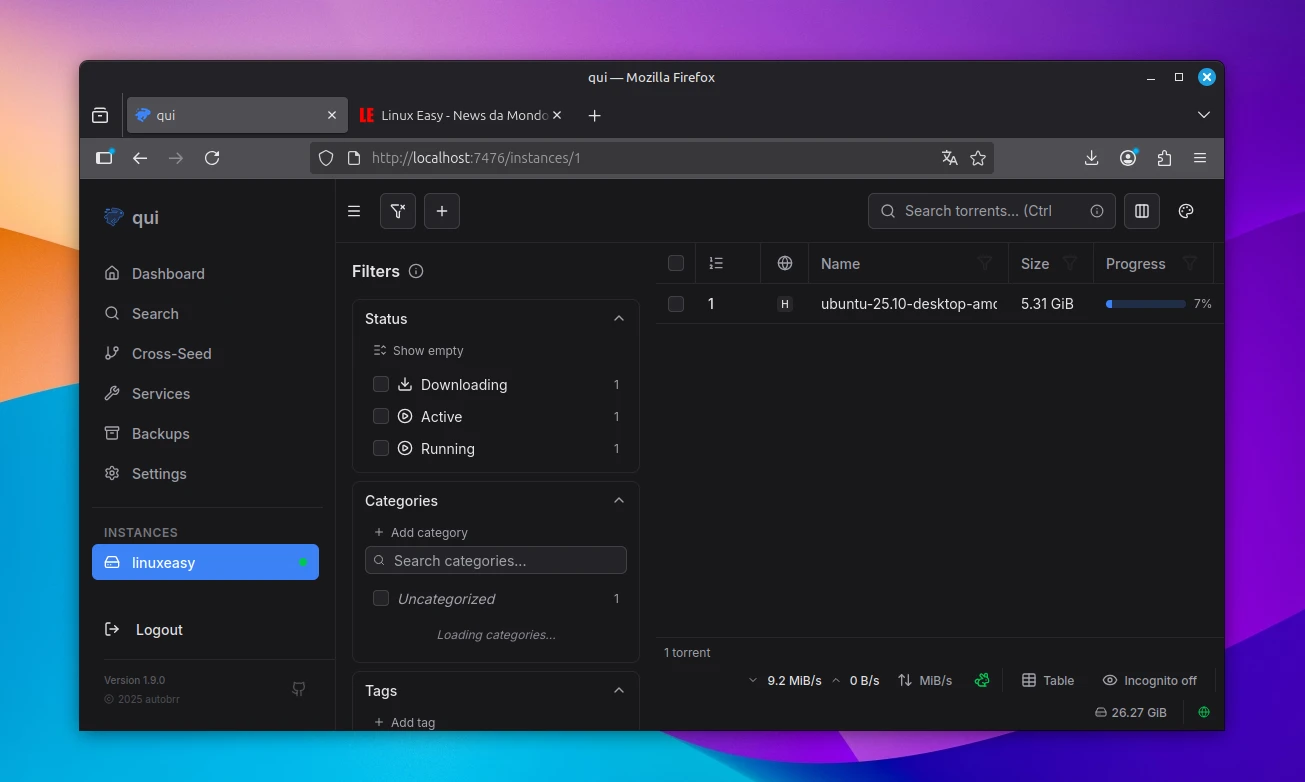This screenshot has width=1305, height=782.
Task: Check the Downloading status filter
Action: 381,385
